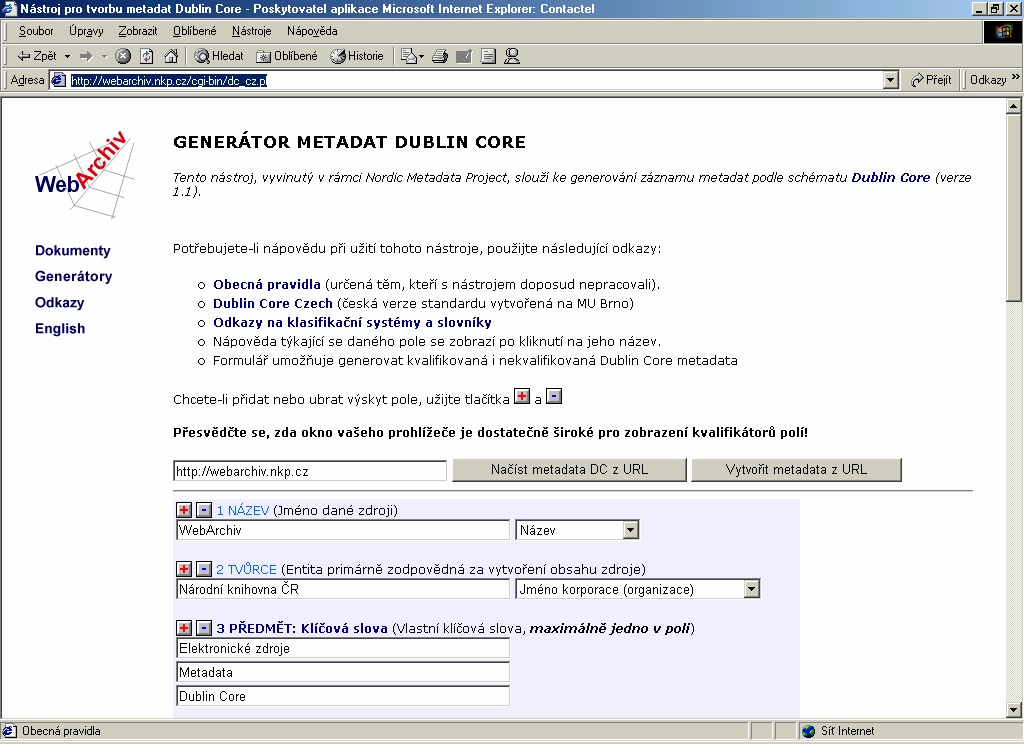Follow the Dublin Core link in intro text
This screenshot has width=1024, height=744.
pos(891,178)
